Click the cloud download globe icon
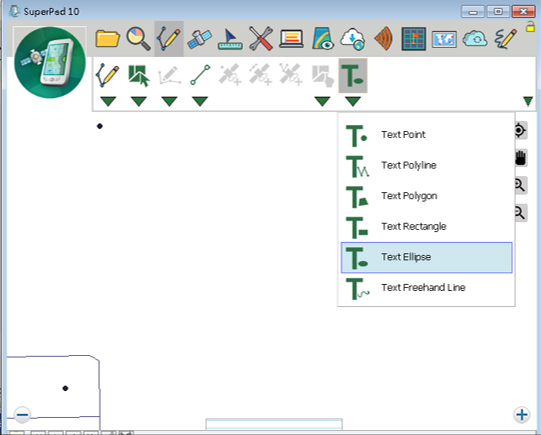 [x=353, y=39]
